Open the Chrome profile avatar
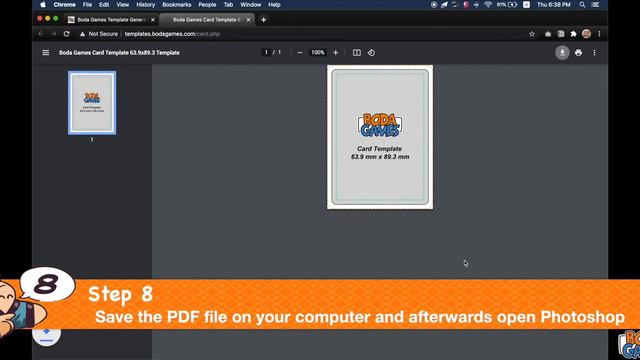640x360 pixels. pyautogui.click(x=587, y=34)
